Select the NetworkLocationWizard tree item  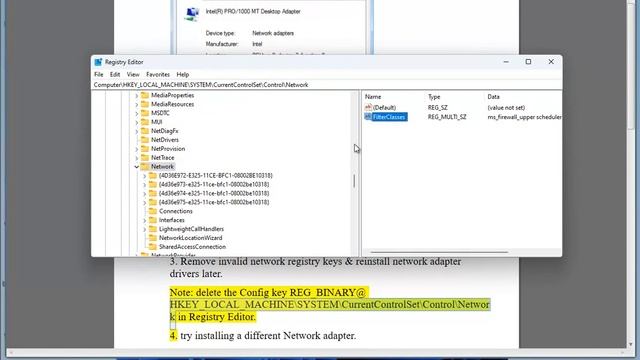[x=191, y=238]
